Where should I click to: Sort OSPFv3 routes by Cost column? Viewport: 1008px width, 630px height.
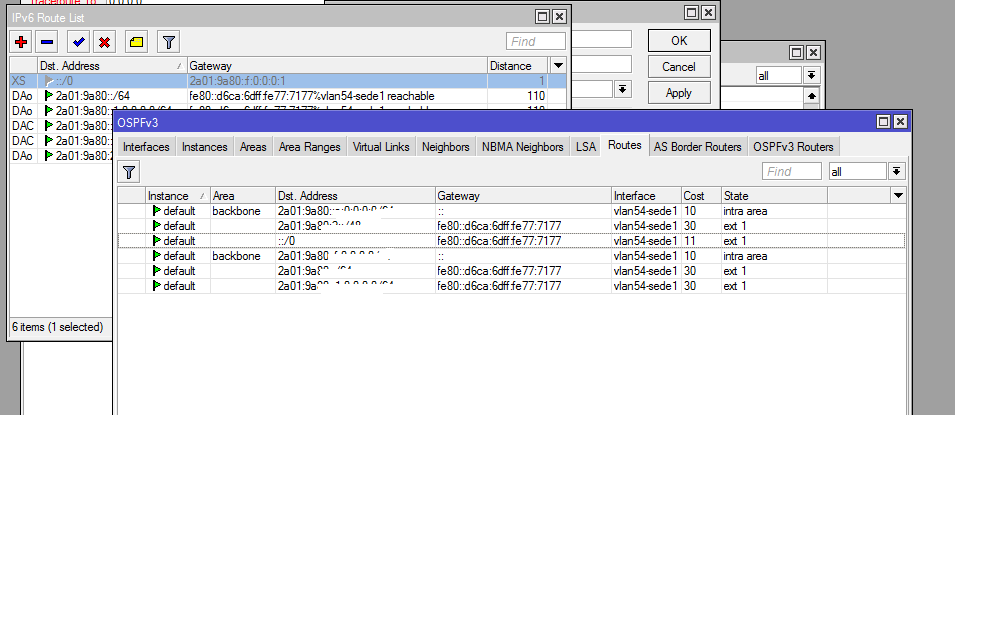(x=701, y=195)
